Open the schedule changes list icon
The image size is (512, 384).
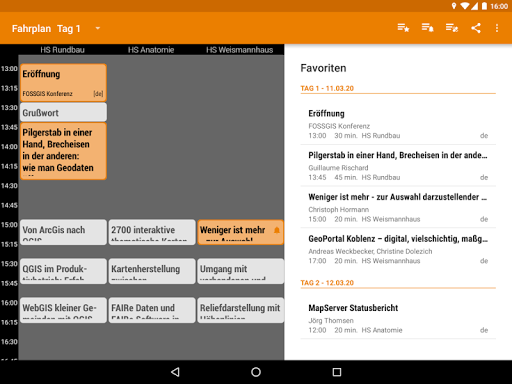[452, 28]
